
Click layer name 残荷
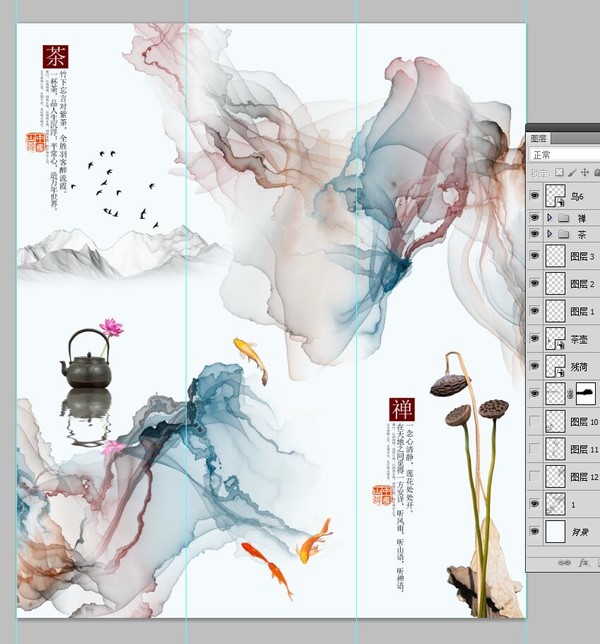[579, 367]
